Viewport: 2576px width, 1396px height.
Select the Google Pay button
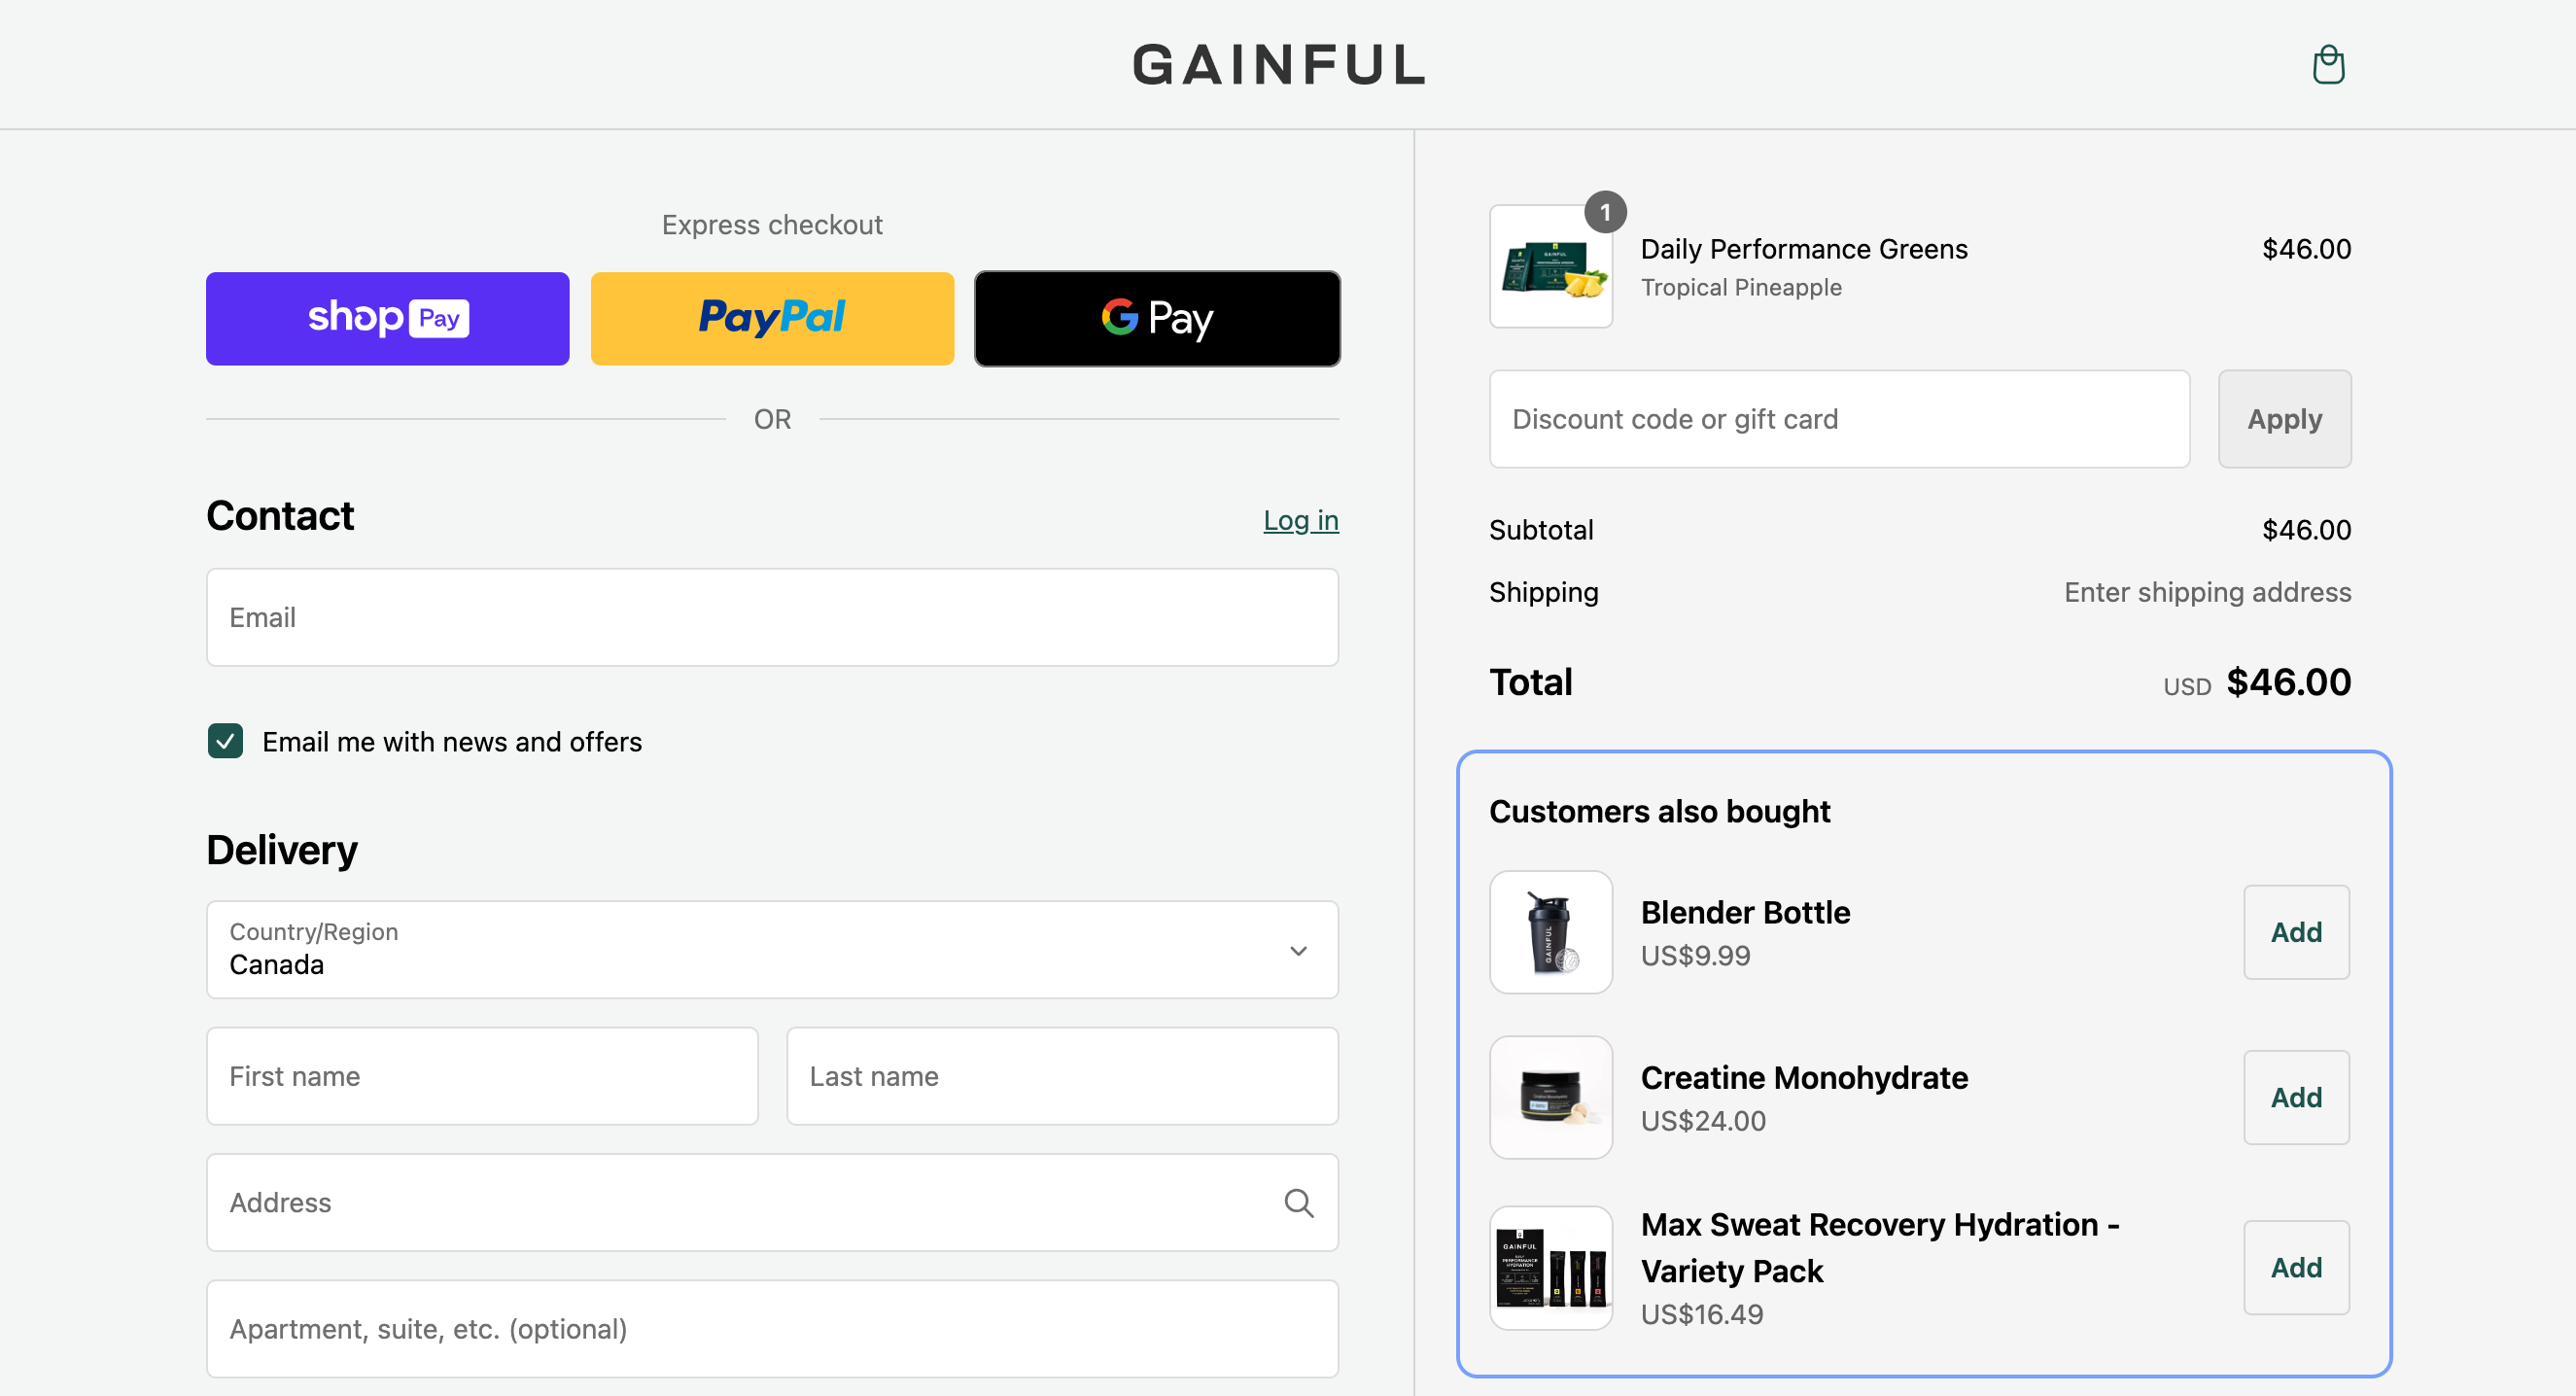1157,318
